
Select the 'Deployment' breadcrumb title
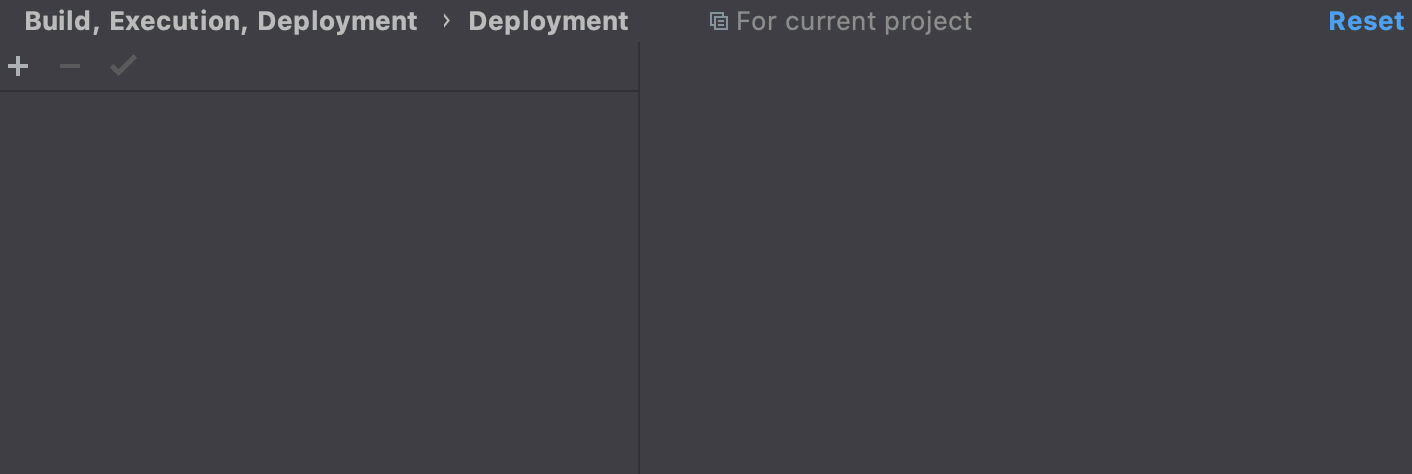[x=548, y=21]
